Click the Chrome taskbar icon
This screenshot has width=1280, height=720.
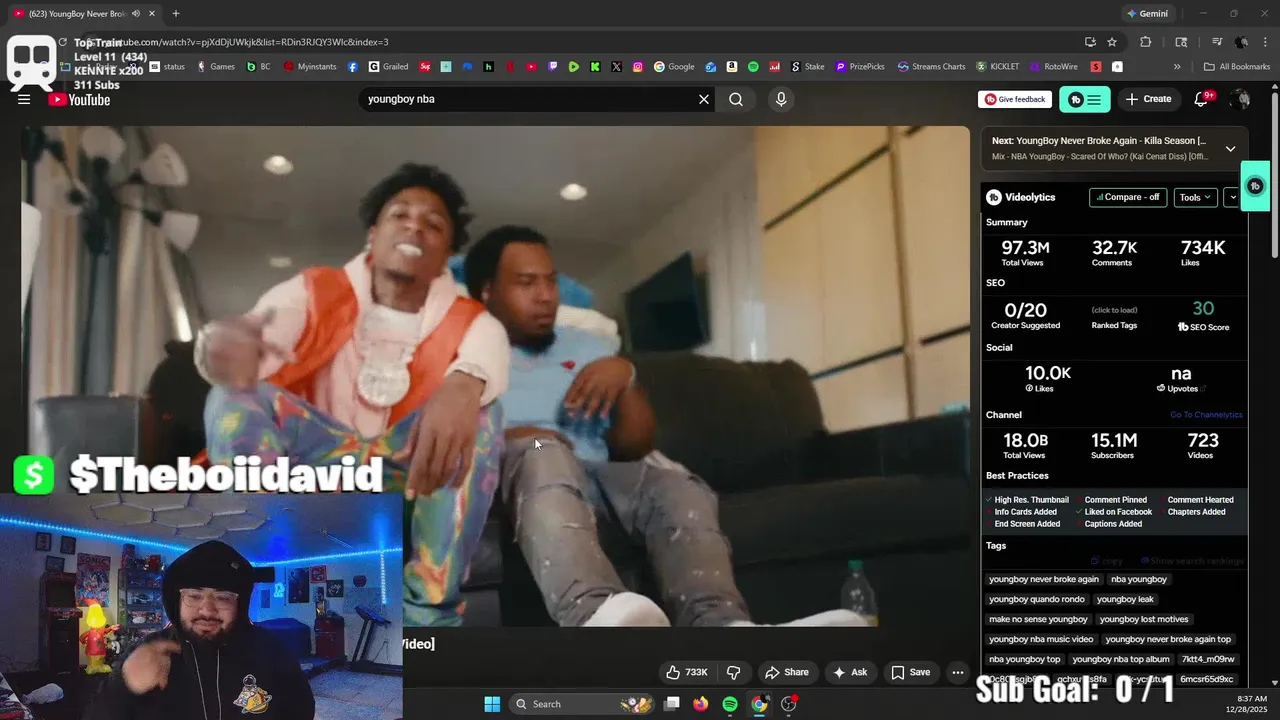point(759,704)
